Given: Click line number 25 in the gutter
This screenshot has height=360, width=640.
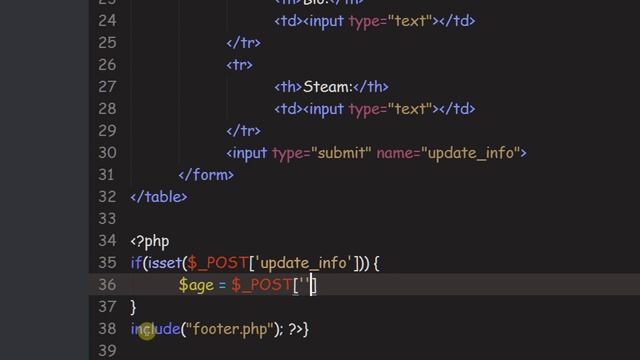Looking at the screenshot, I should pyautogui.click(x=107, y=42).
